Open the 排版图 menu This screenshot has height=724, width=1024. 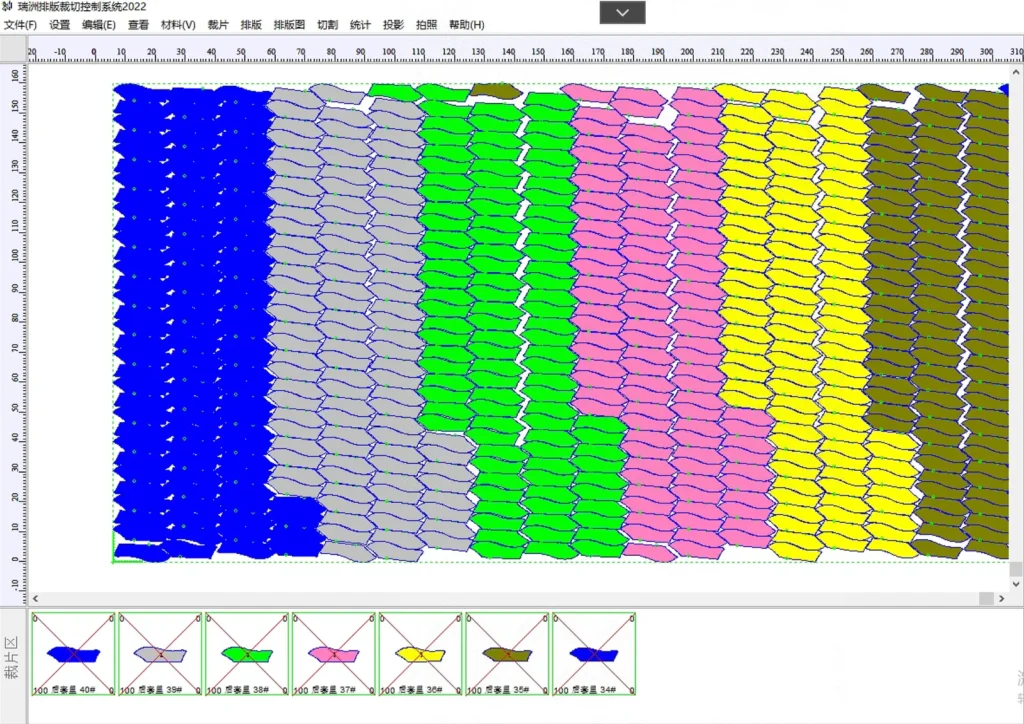pyautogui.click(x=289, y=25)
